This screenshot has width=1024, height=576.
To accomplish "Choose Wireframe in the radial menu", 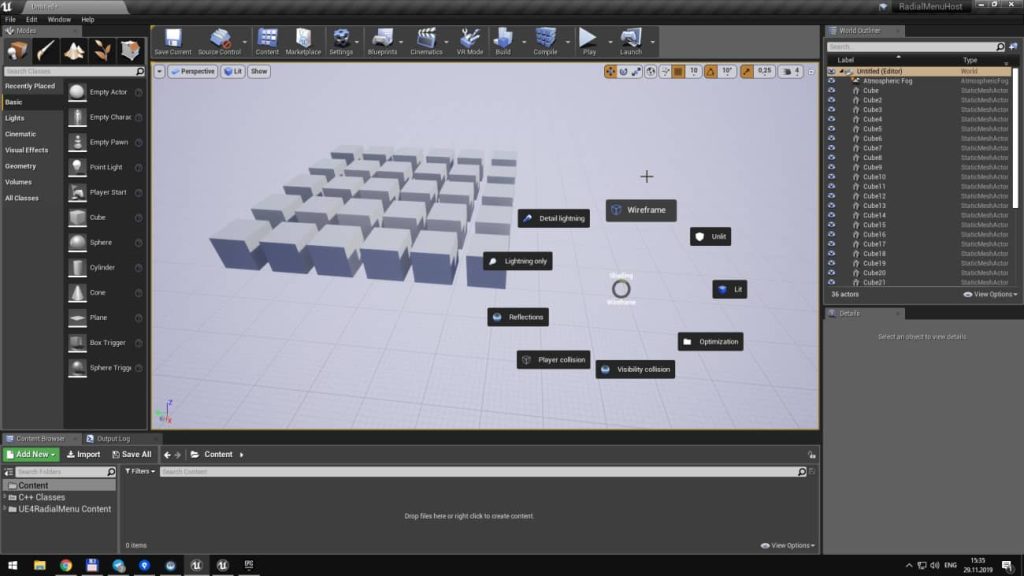I will pos(641,210).
